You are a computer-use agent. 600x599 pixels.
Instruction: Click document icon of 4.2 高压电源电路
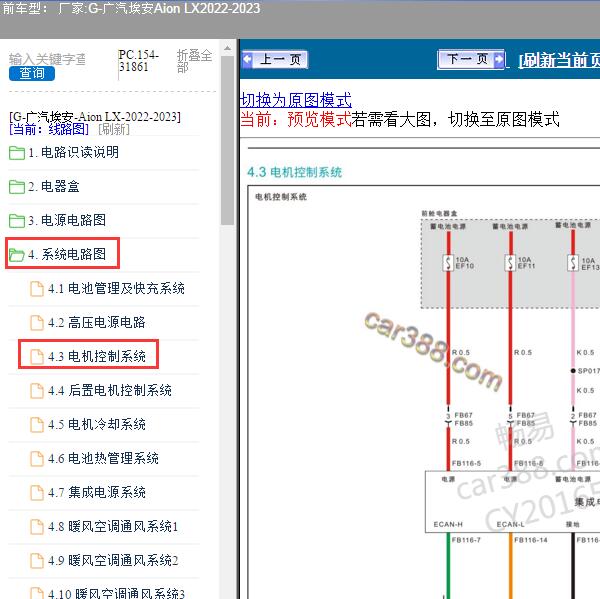tap(37, 323)
